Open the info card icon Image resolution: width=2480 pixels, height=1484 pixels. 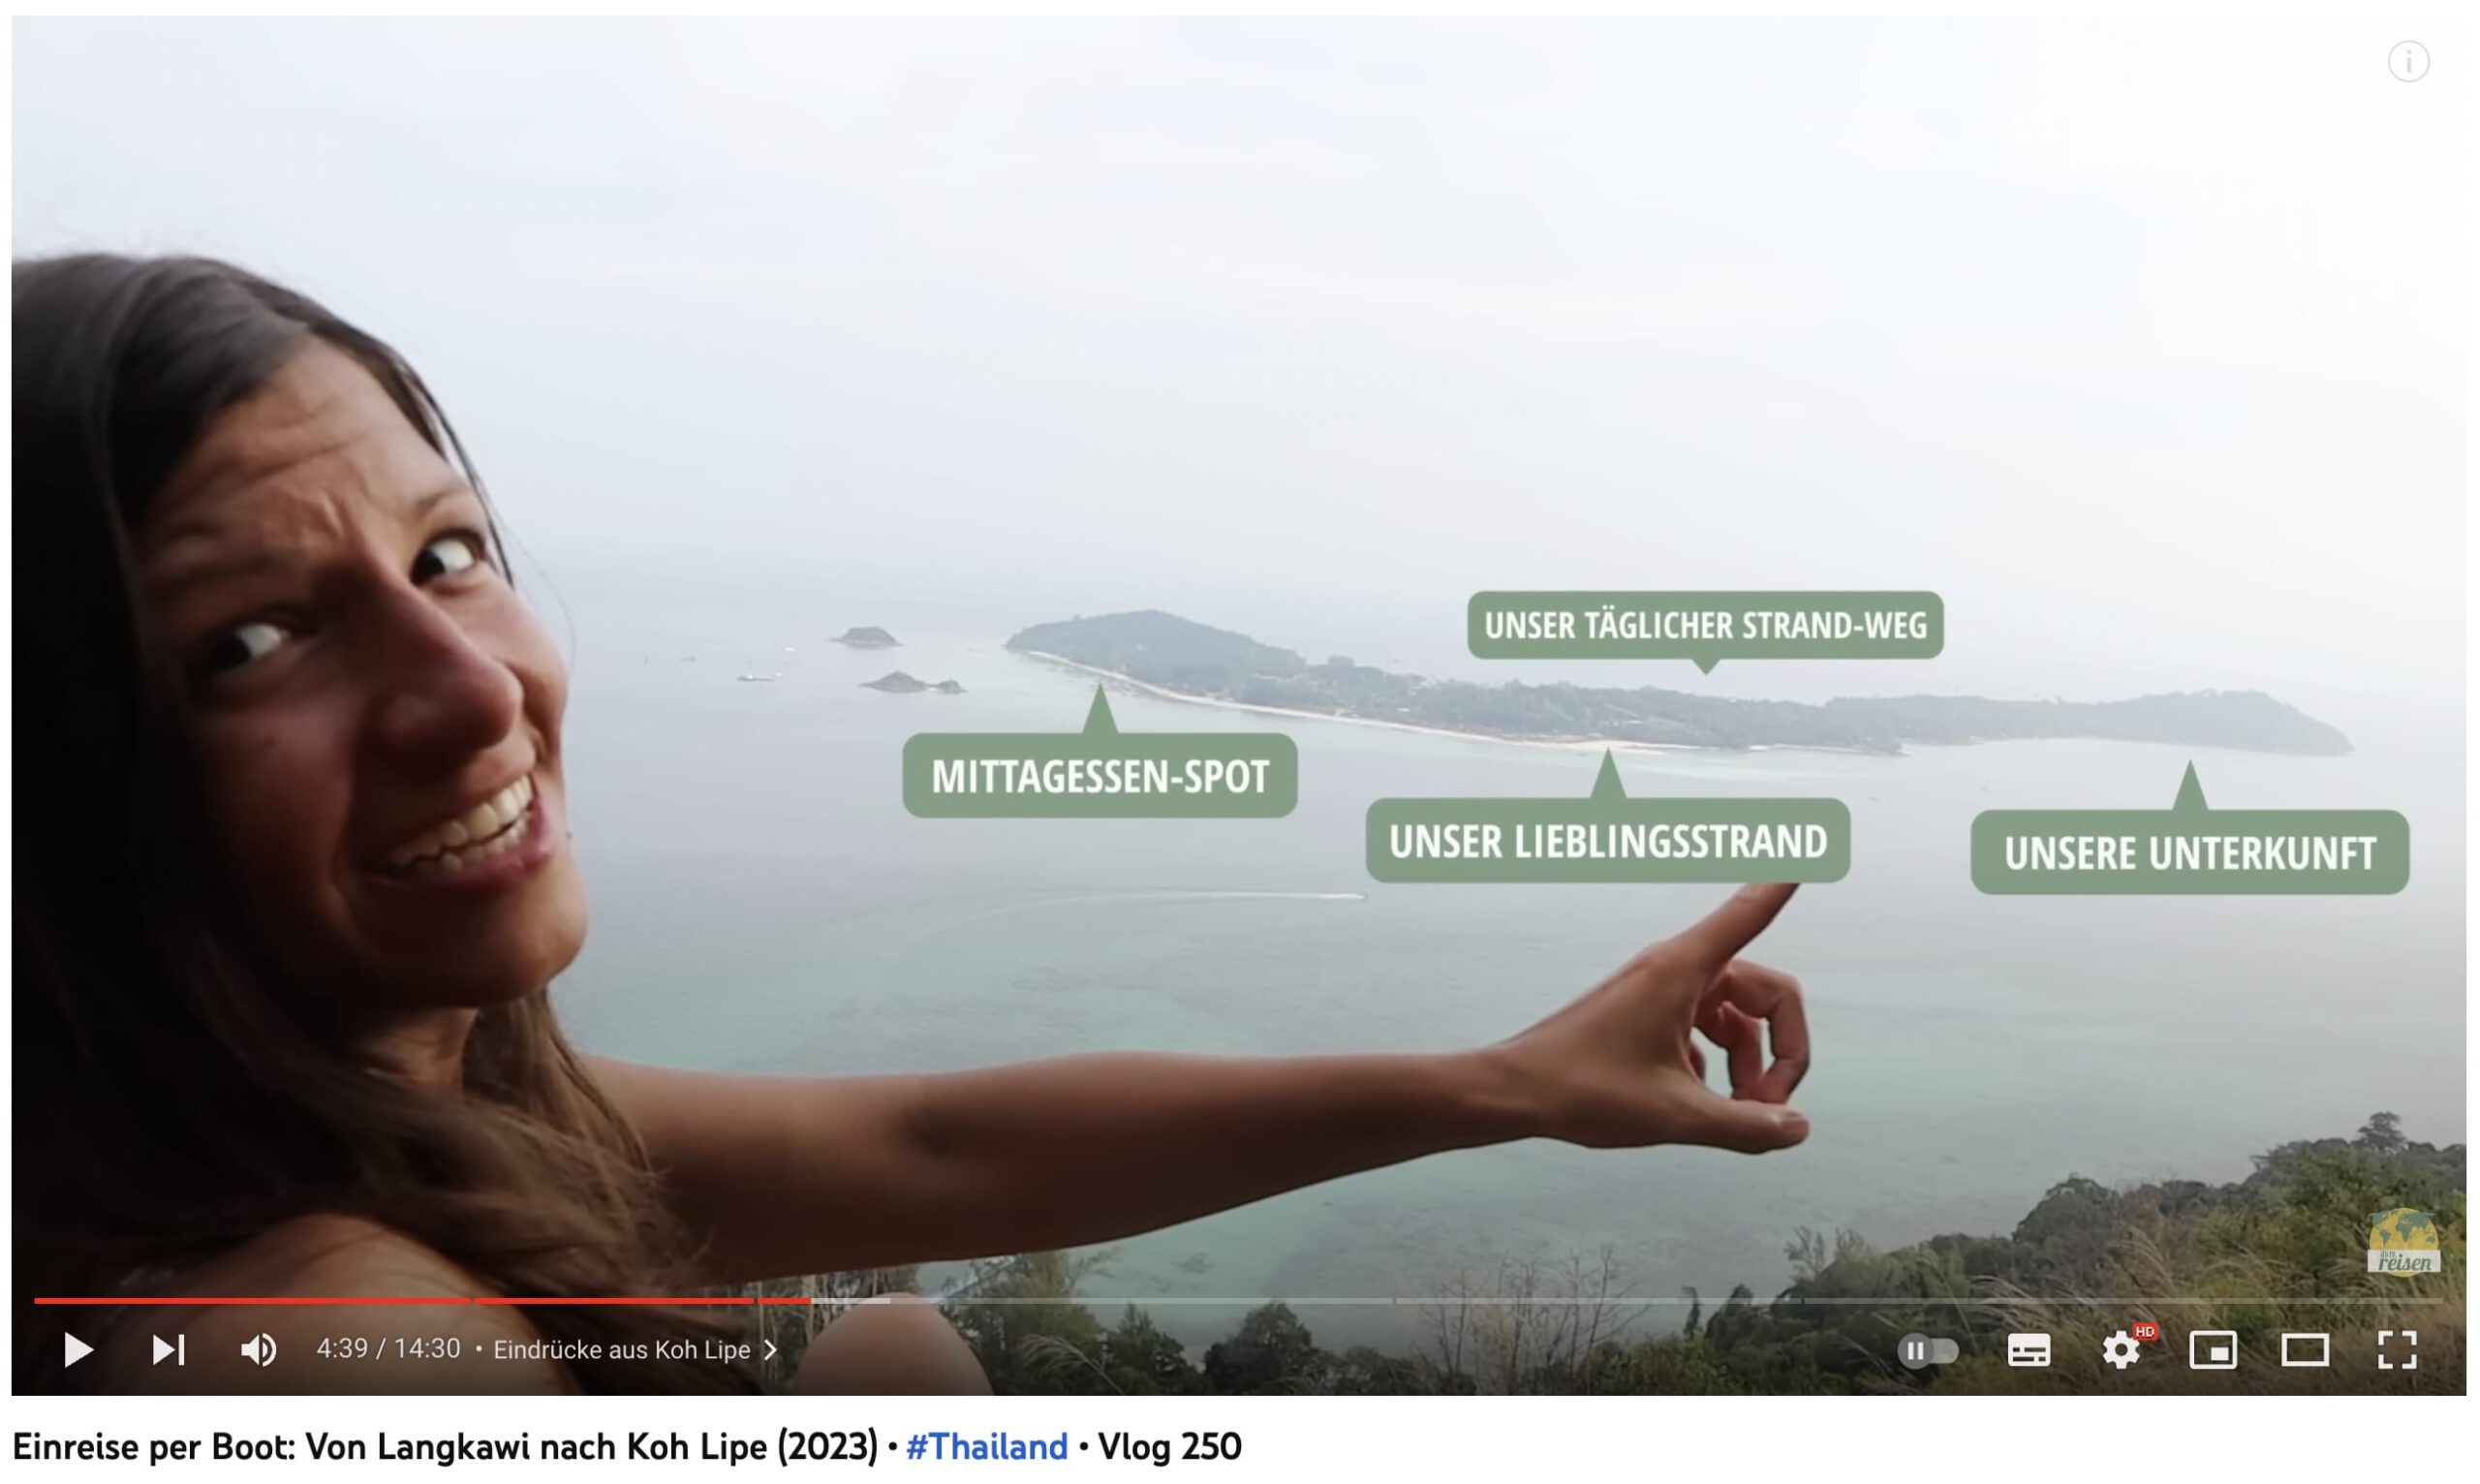pyautogui.click(x=2408, y=62)
